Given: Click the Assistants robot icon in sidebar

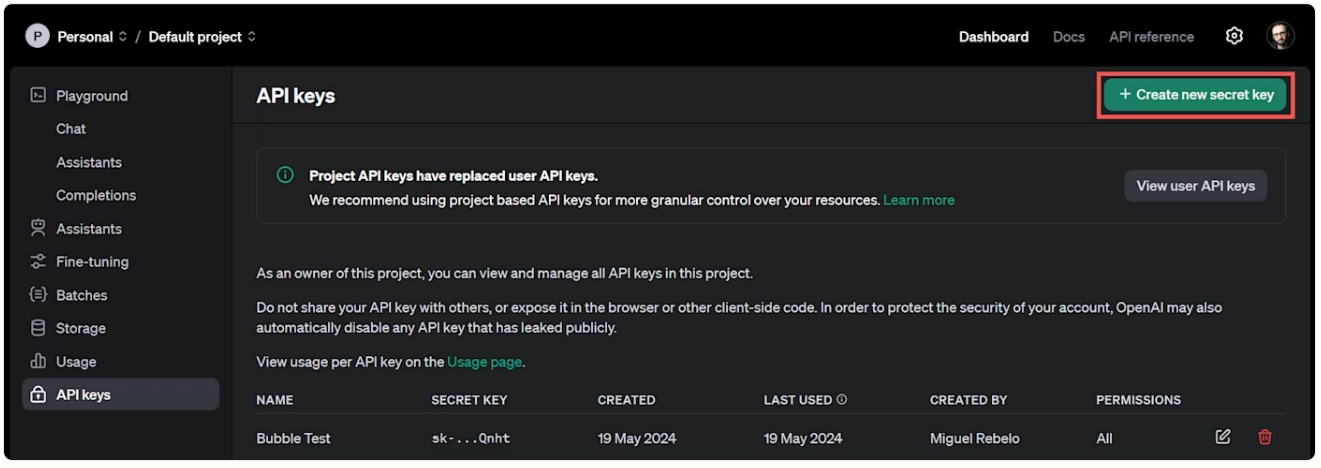Looking at the screenshot, I should tap(38, 228).
